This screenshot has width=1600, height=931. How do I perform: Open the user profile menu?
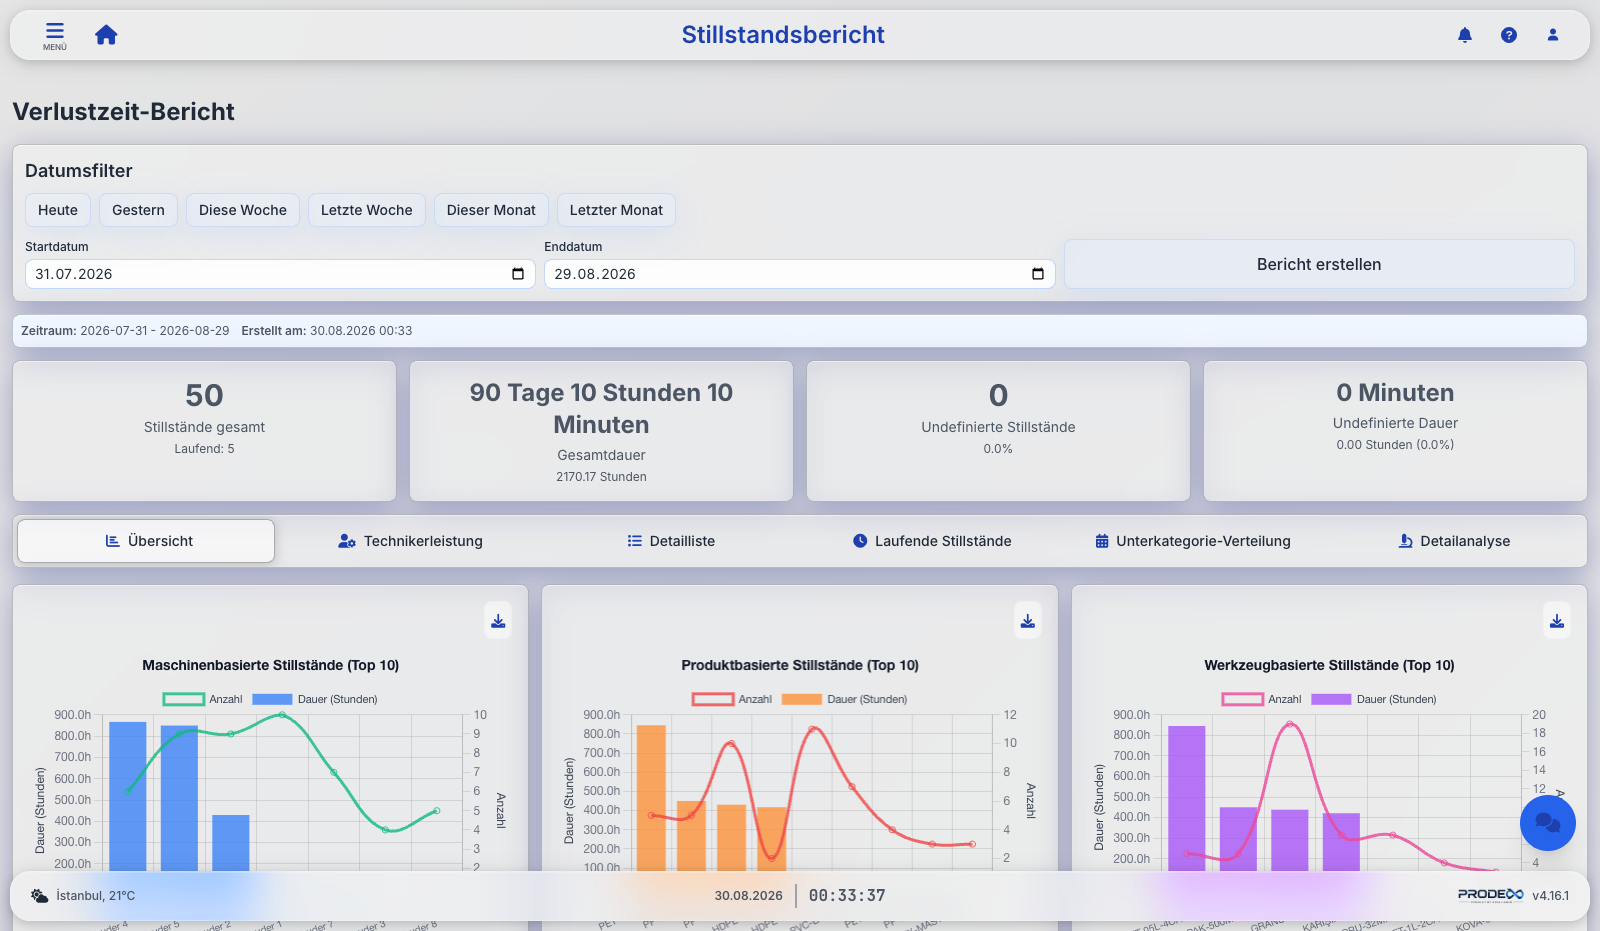tap(1553, 35)
